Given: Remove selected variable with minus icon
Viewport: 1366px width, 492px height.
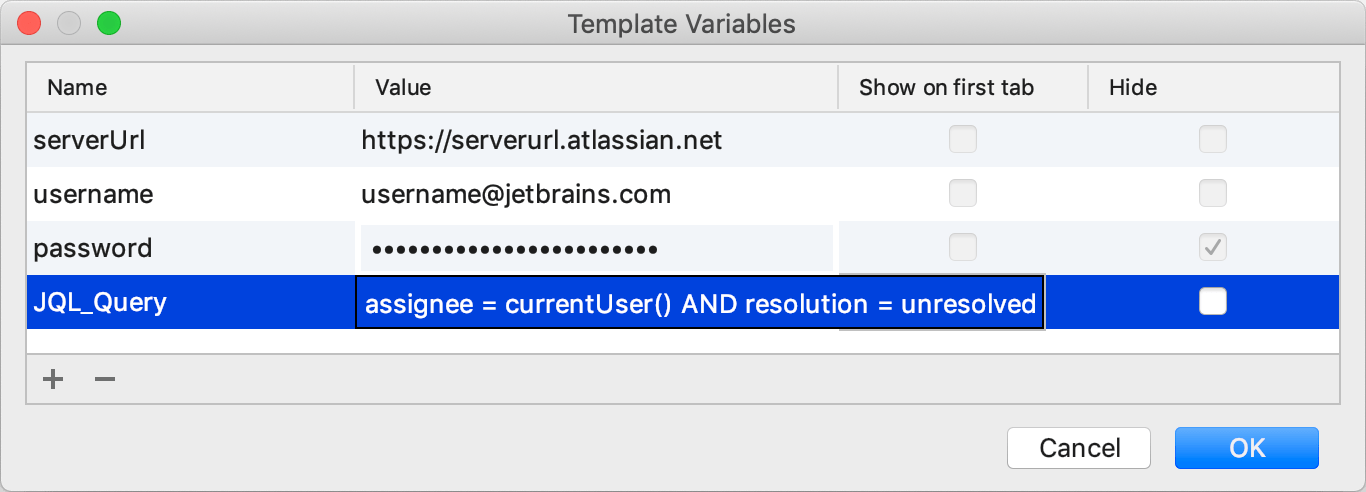Looking at the screenshot, I should (x=105, y=380).
